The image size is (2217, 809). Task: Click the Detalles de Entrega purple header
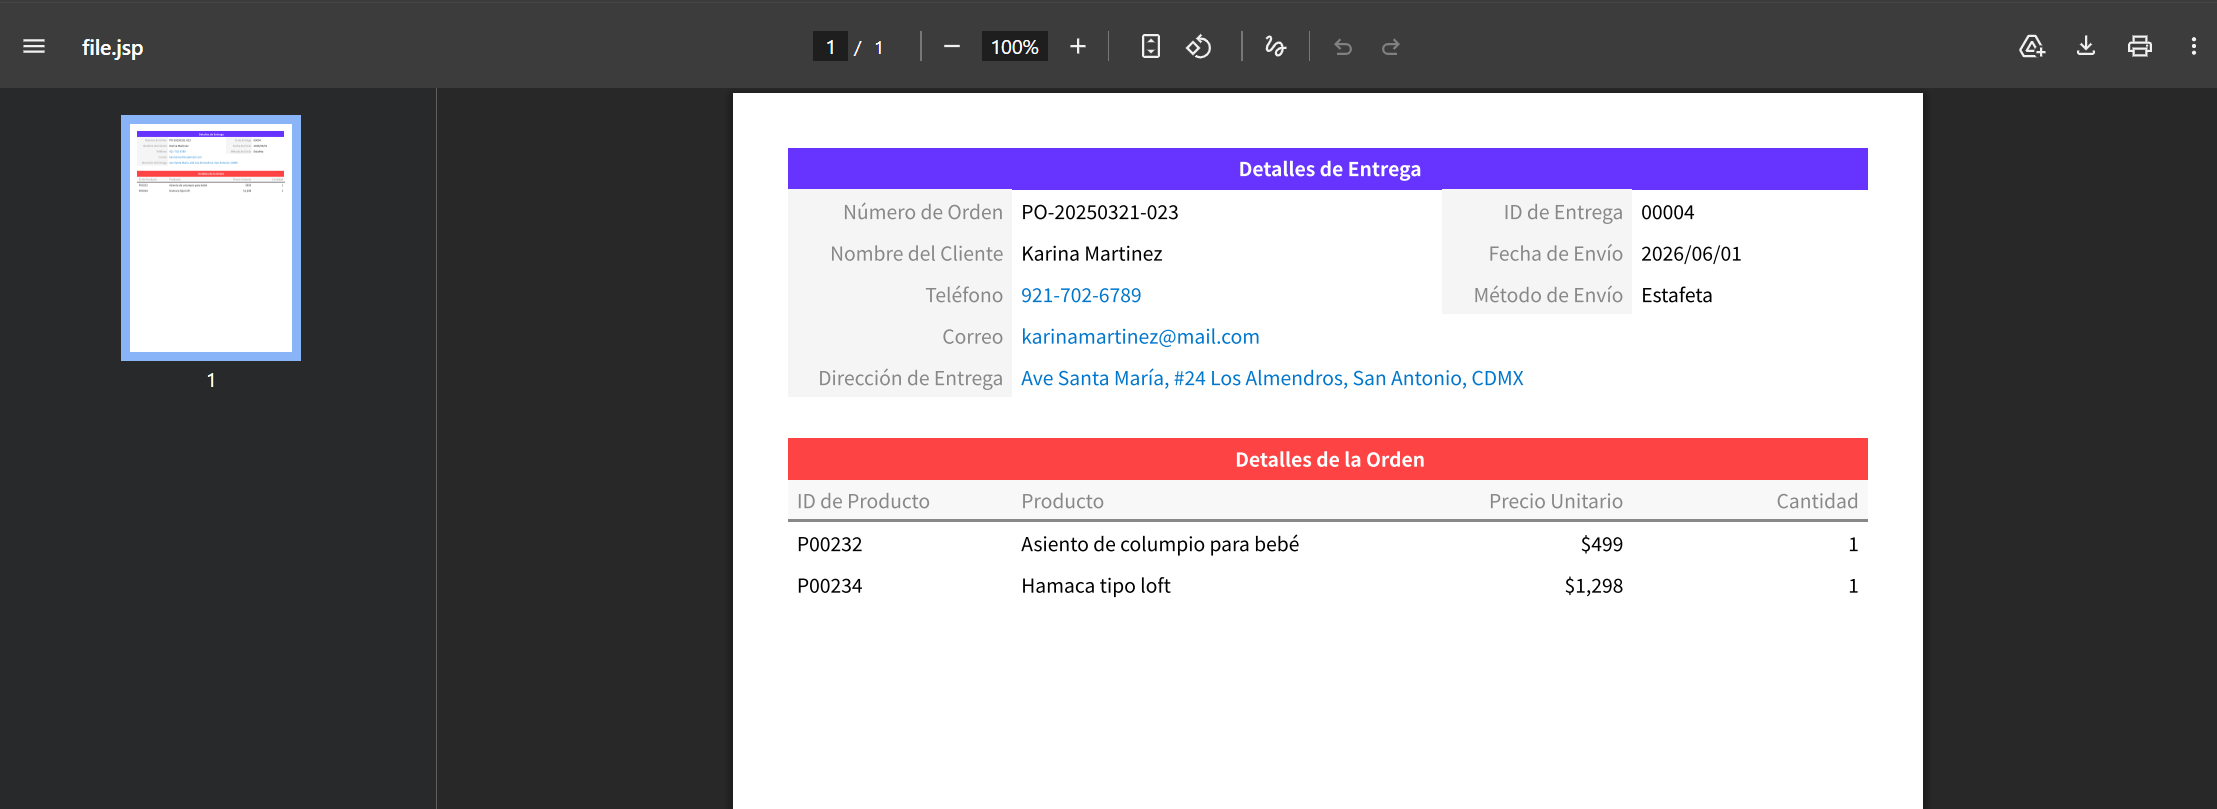coord(1328,169)
